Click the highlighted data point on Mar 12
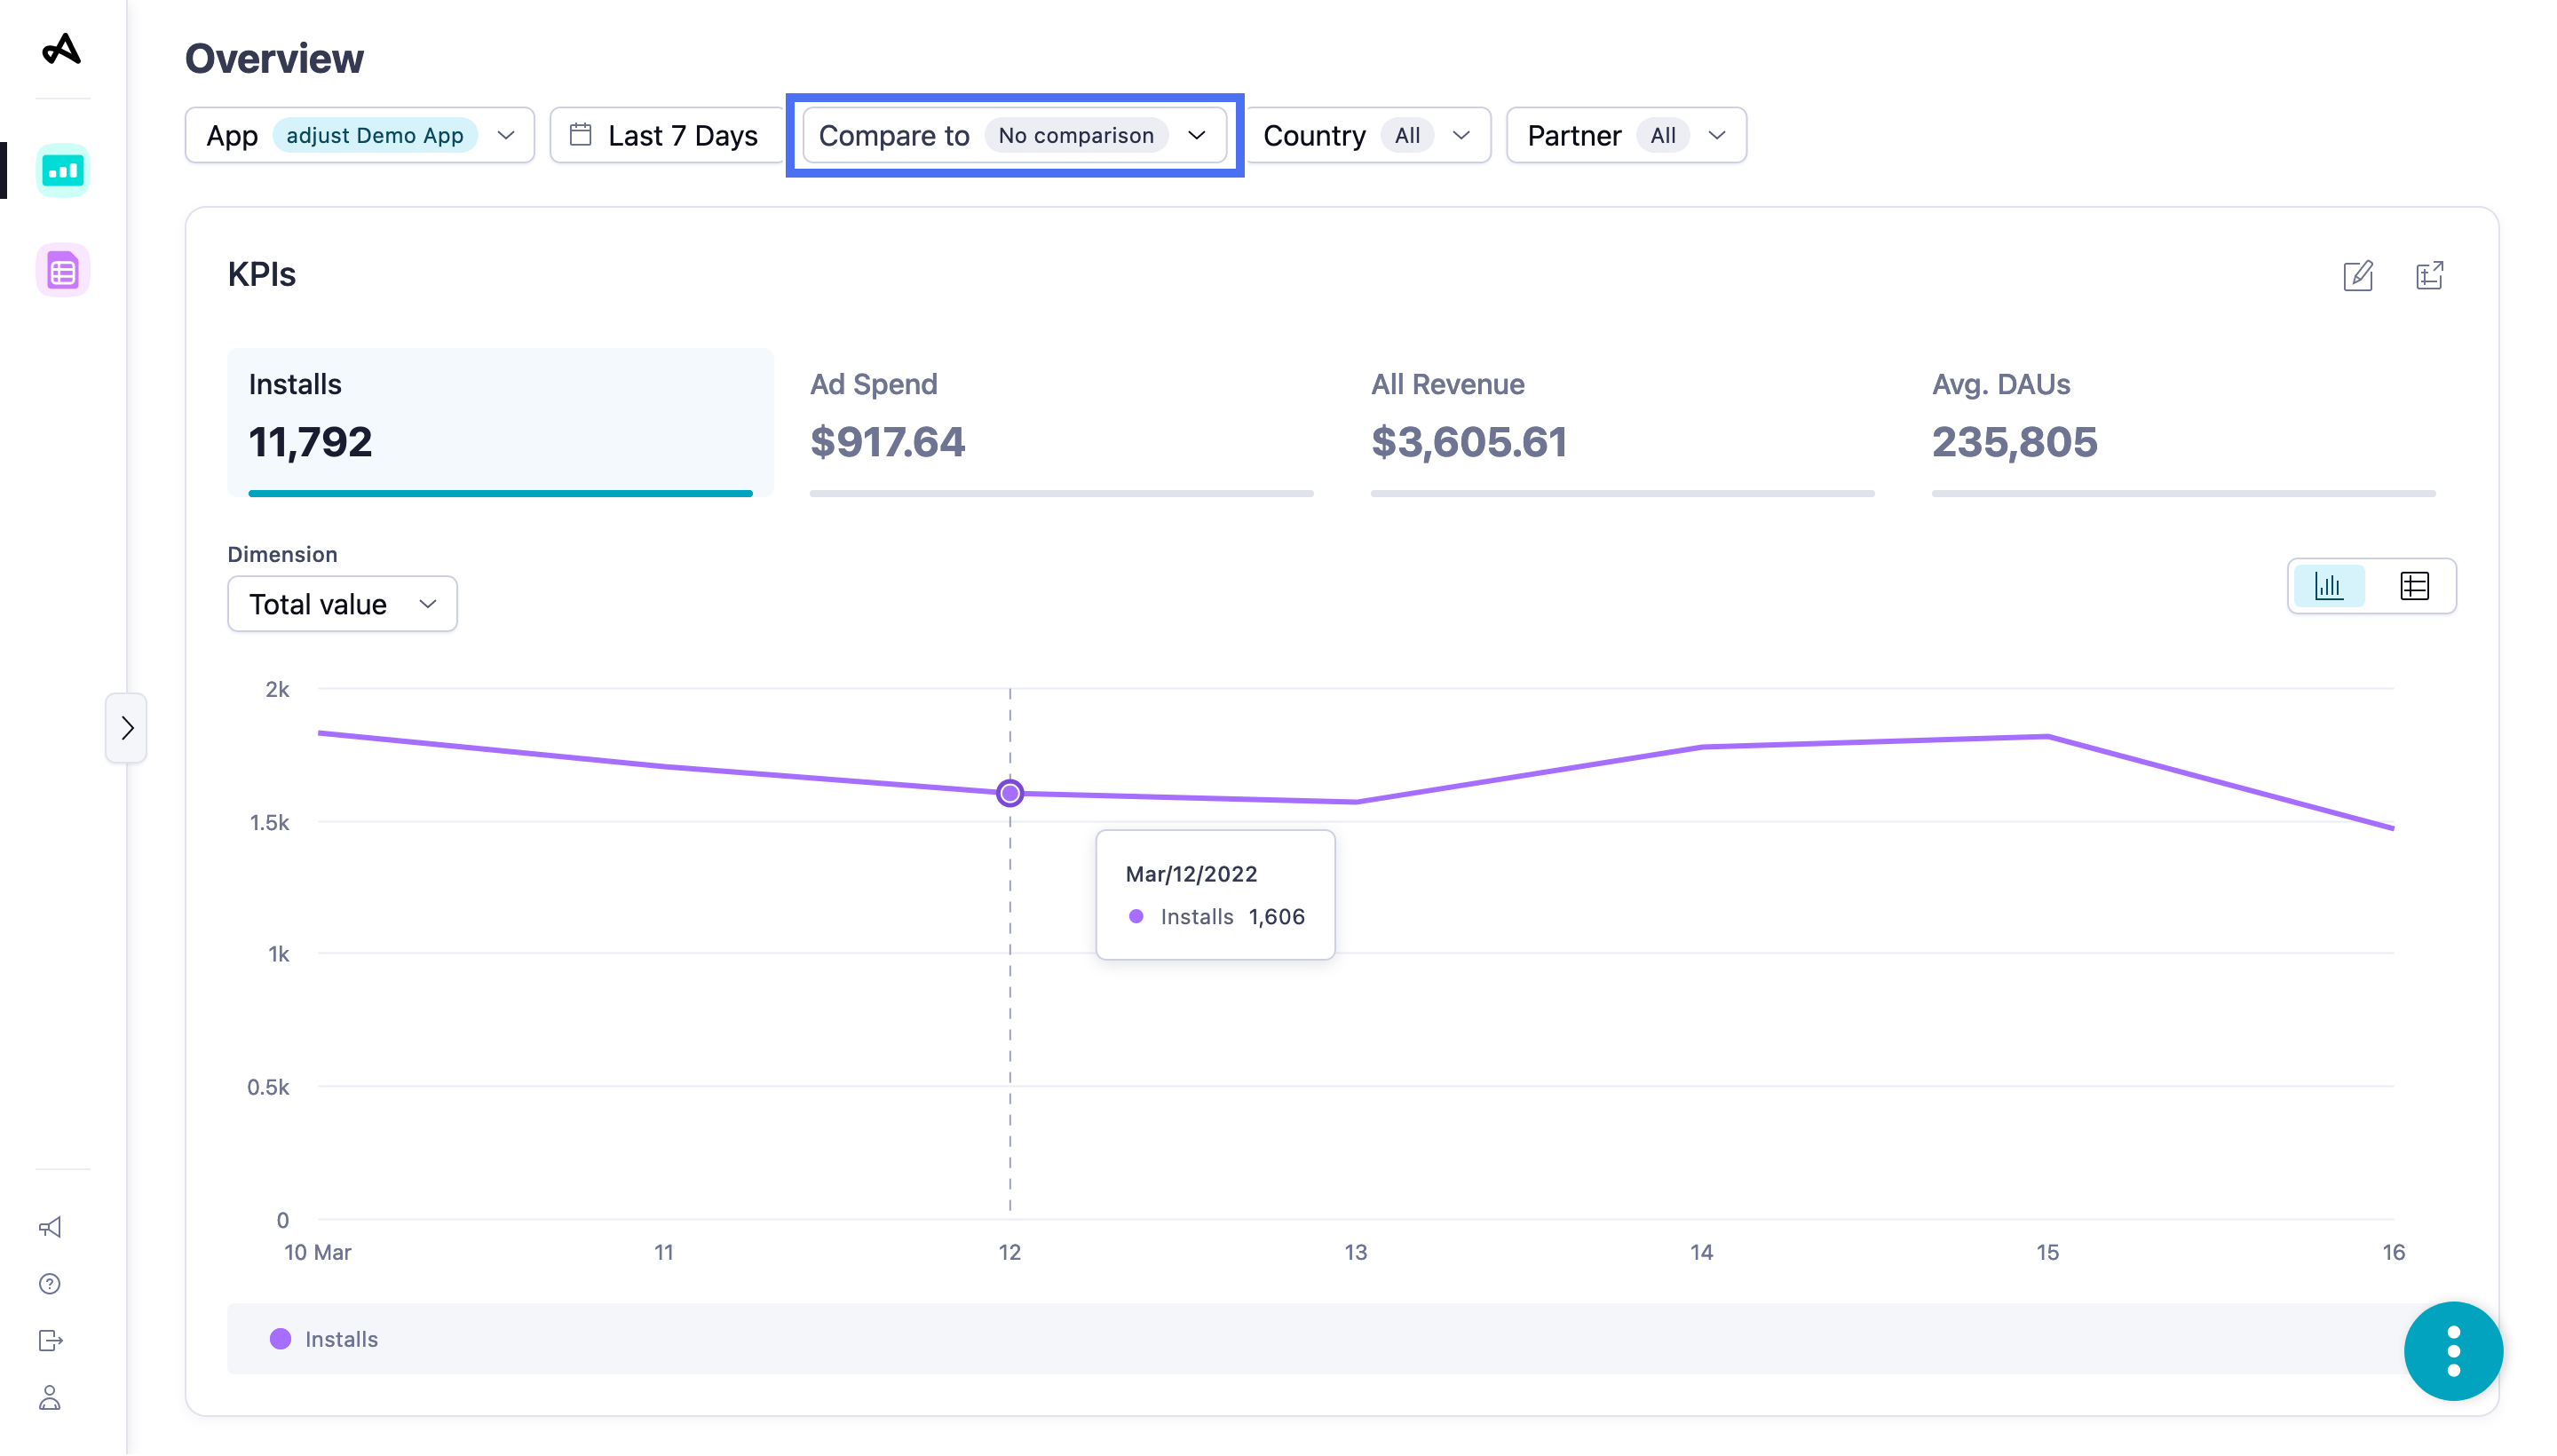 coord(1010,793)
